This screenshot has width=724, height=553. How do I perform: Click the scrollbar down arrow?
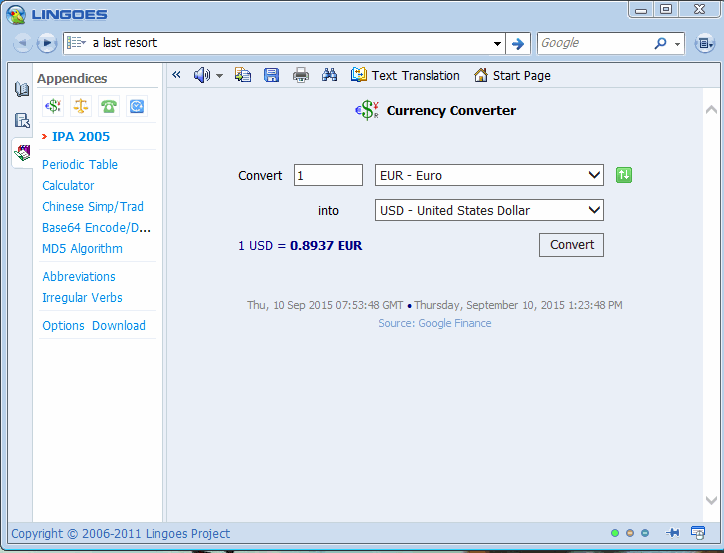point(711,500)
